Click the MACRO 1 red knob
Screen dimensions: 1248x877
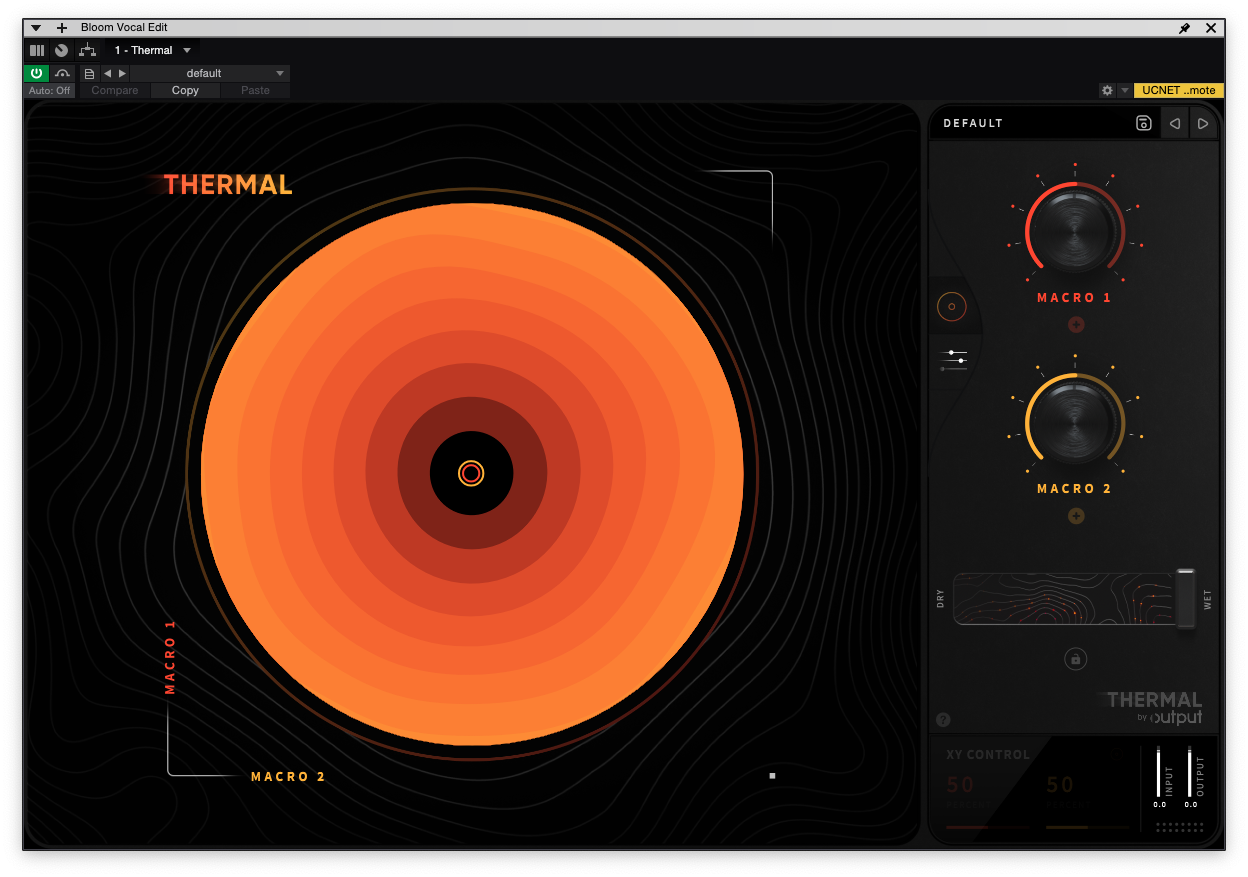1075,230
